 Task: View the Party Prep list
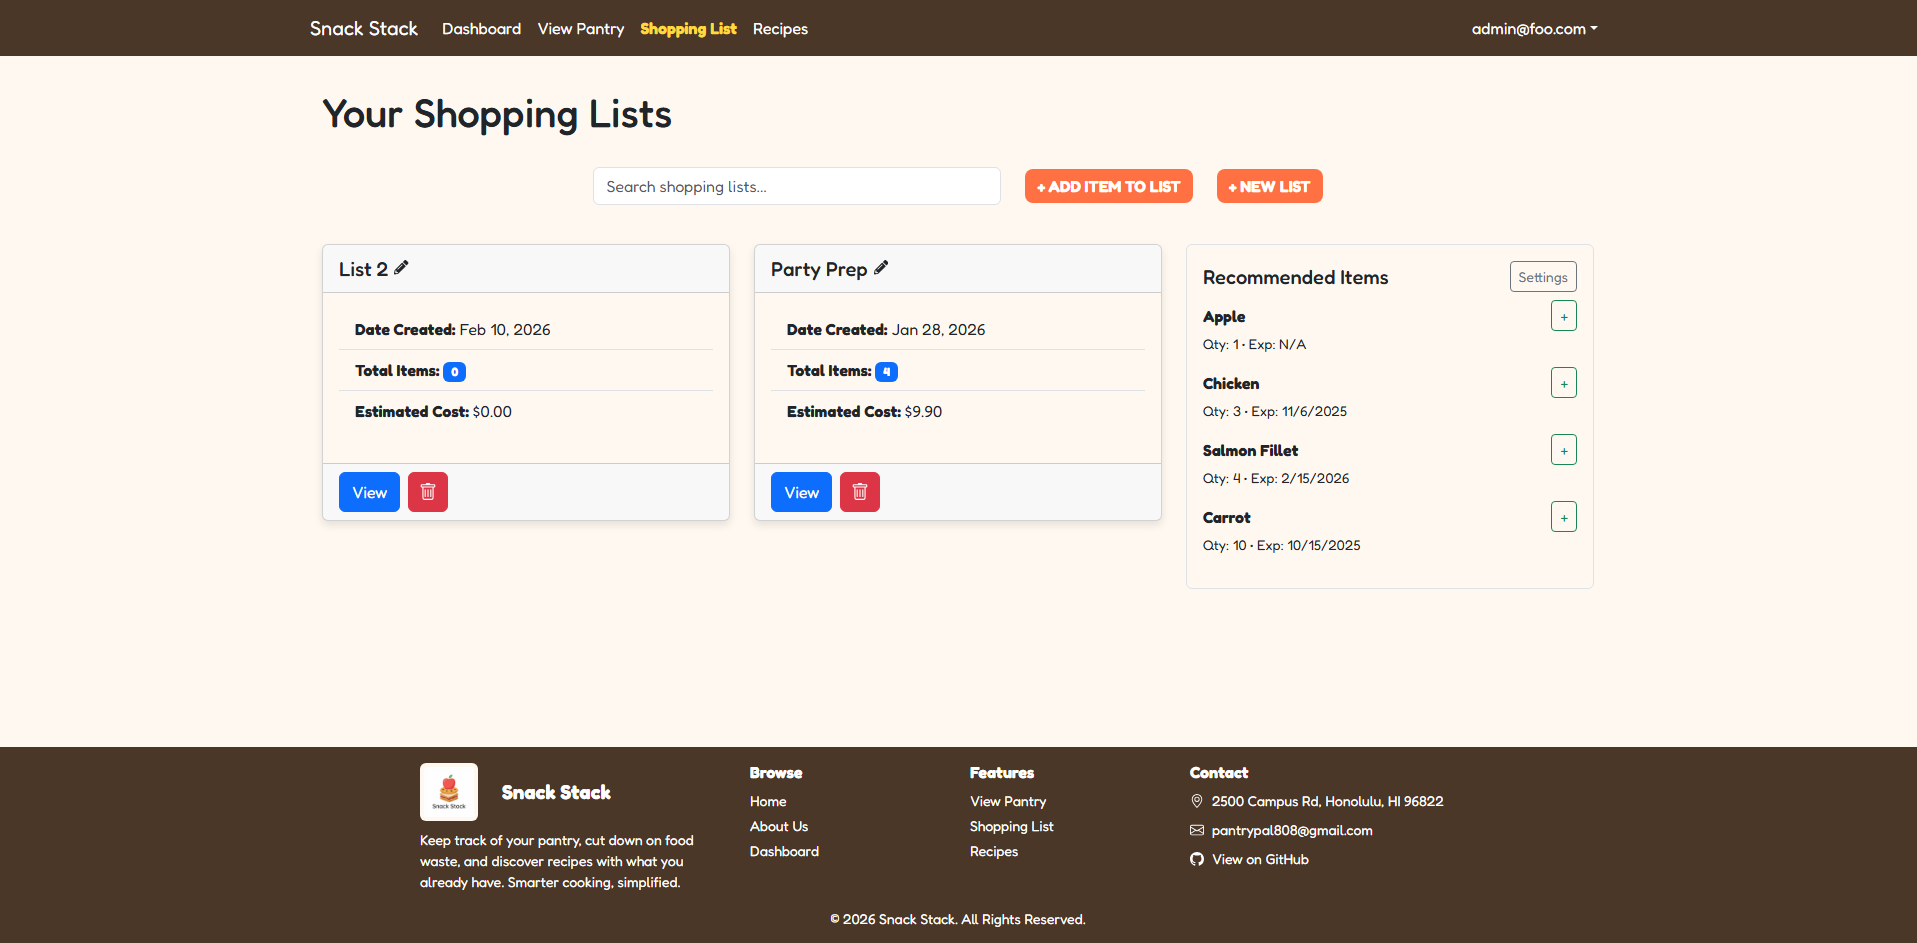[x=800, y=491]
